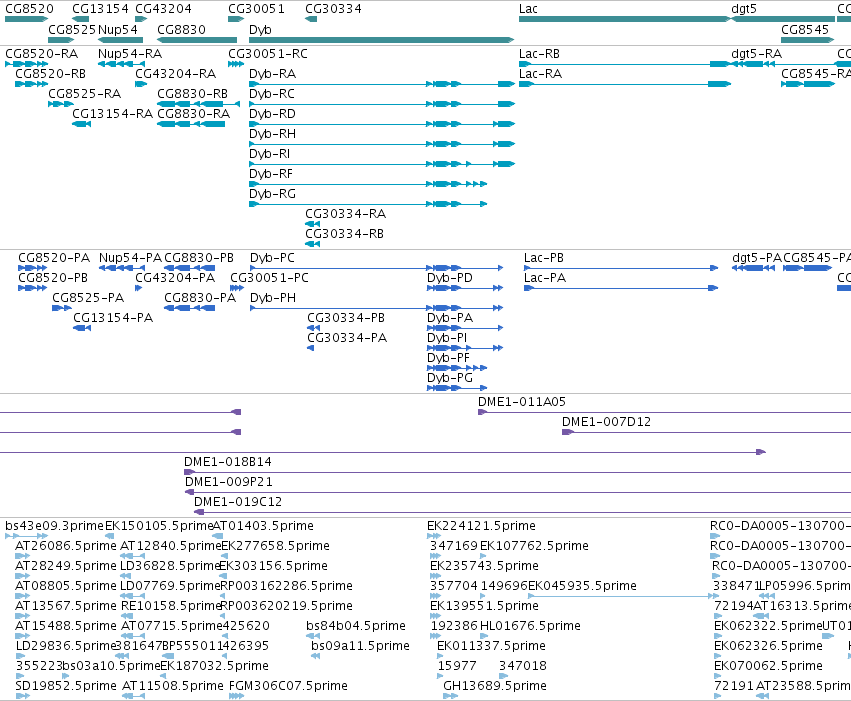Select protein CG13154-PA
Viewport: 851px width, 701px height.
pyautogui.click(x=113, y=318)
